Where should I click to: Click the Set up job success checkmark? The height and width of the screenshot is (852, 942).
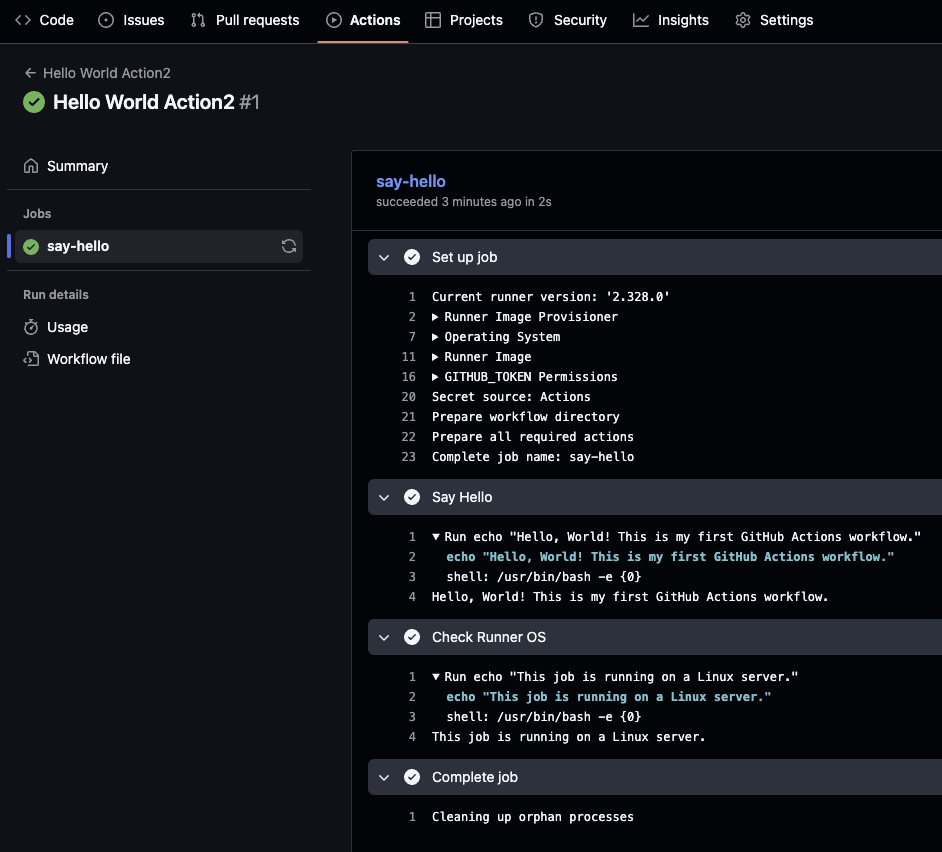[x=412, y=257]
